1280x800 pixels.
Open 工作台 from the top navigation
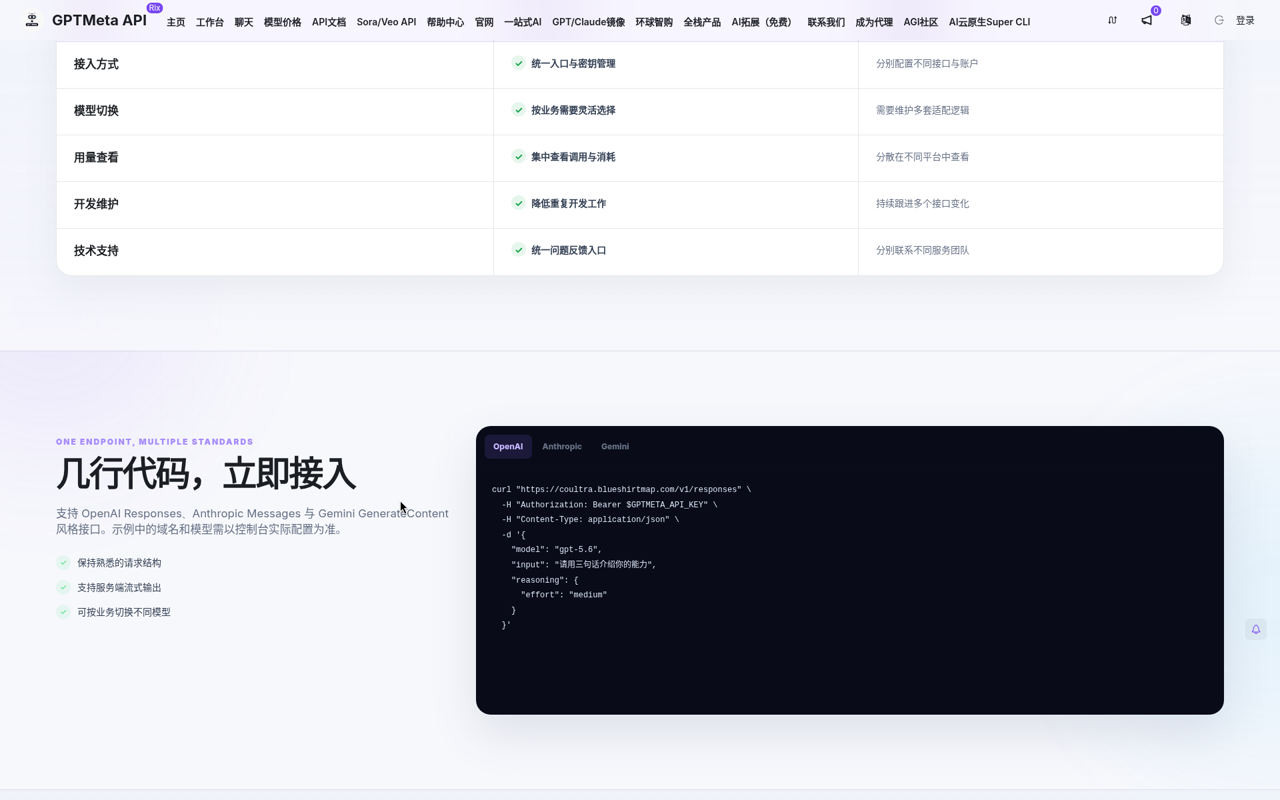coord(210,22)
